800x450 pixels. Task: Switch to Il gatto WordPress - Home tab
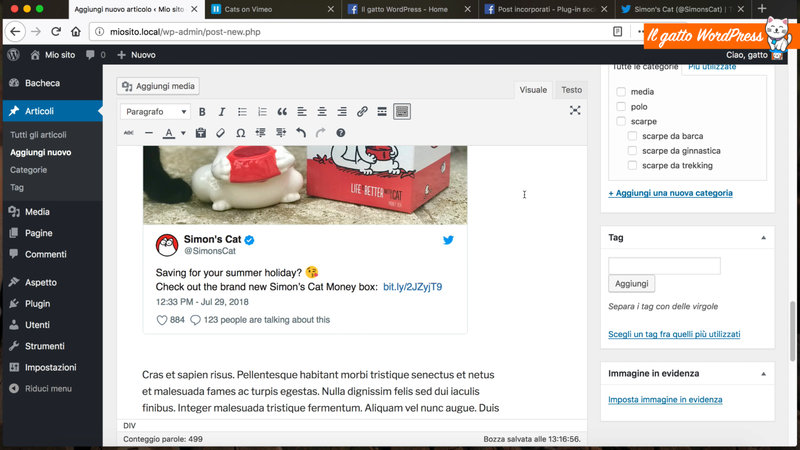(x=408, y=9)
